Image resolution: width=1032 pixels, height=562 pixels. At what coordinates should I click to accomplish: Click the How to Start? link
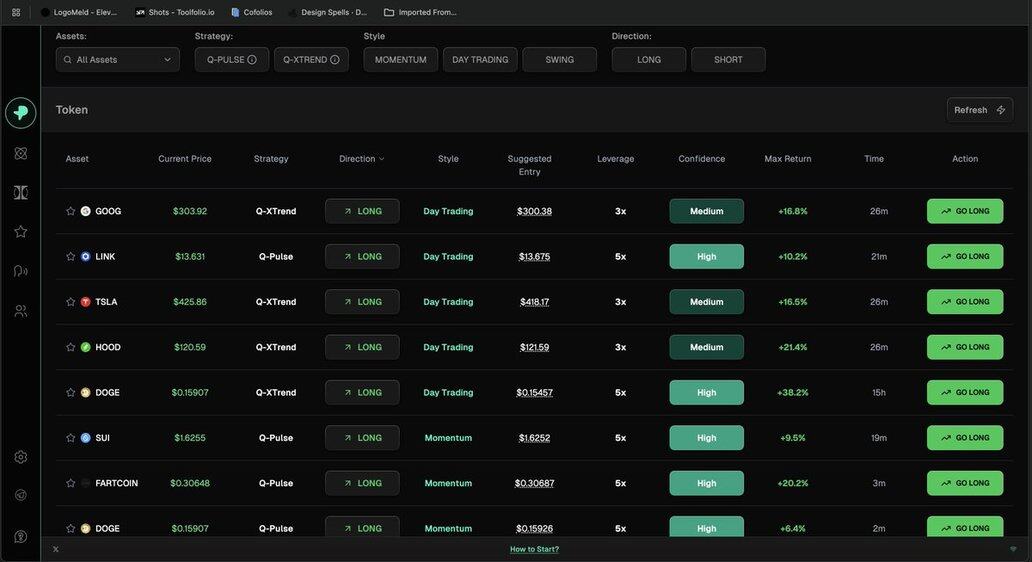(534, 549)
